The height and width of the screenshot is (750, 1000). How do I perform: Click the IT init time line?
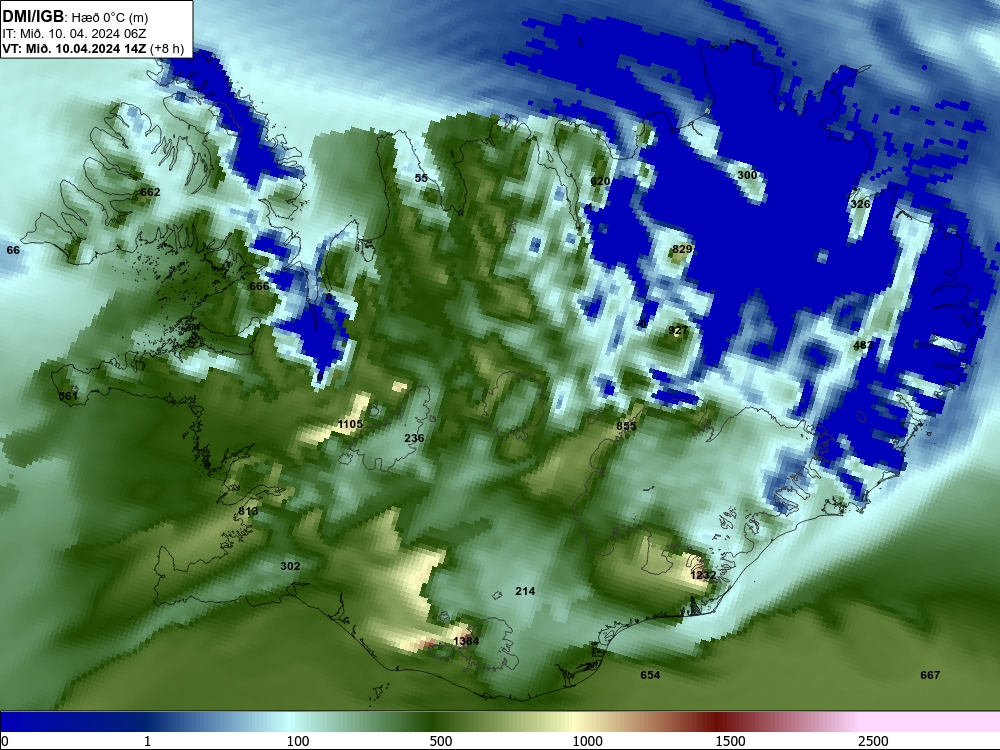point(74,34)
